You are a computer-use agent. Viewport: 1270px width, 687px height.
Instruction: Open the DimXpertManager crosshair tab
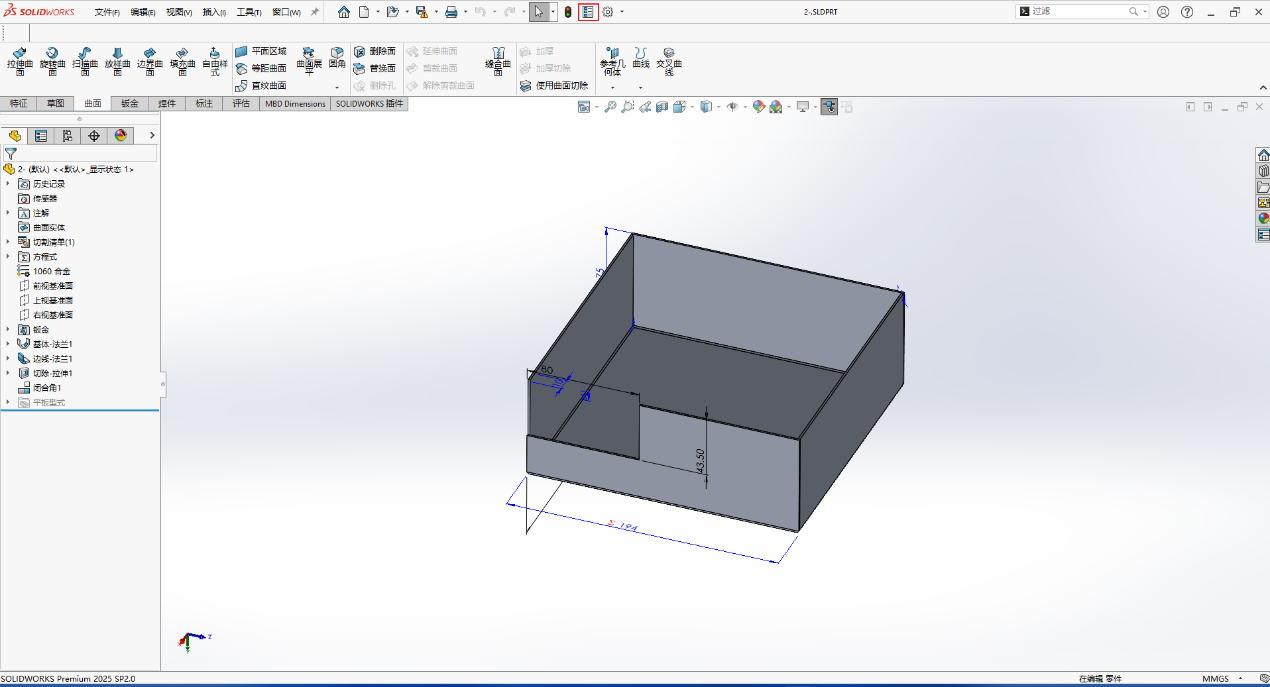coord(94,136)
